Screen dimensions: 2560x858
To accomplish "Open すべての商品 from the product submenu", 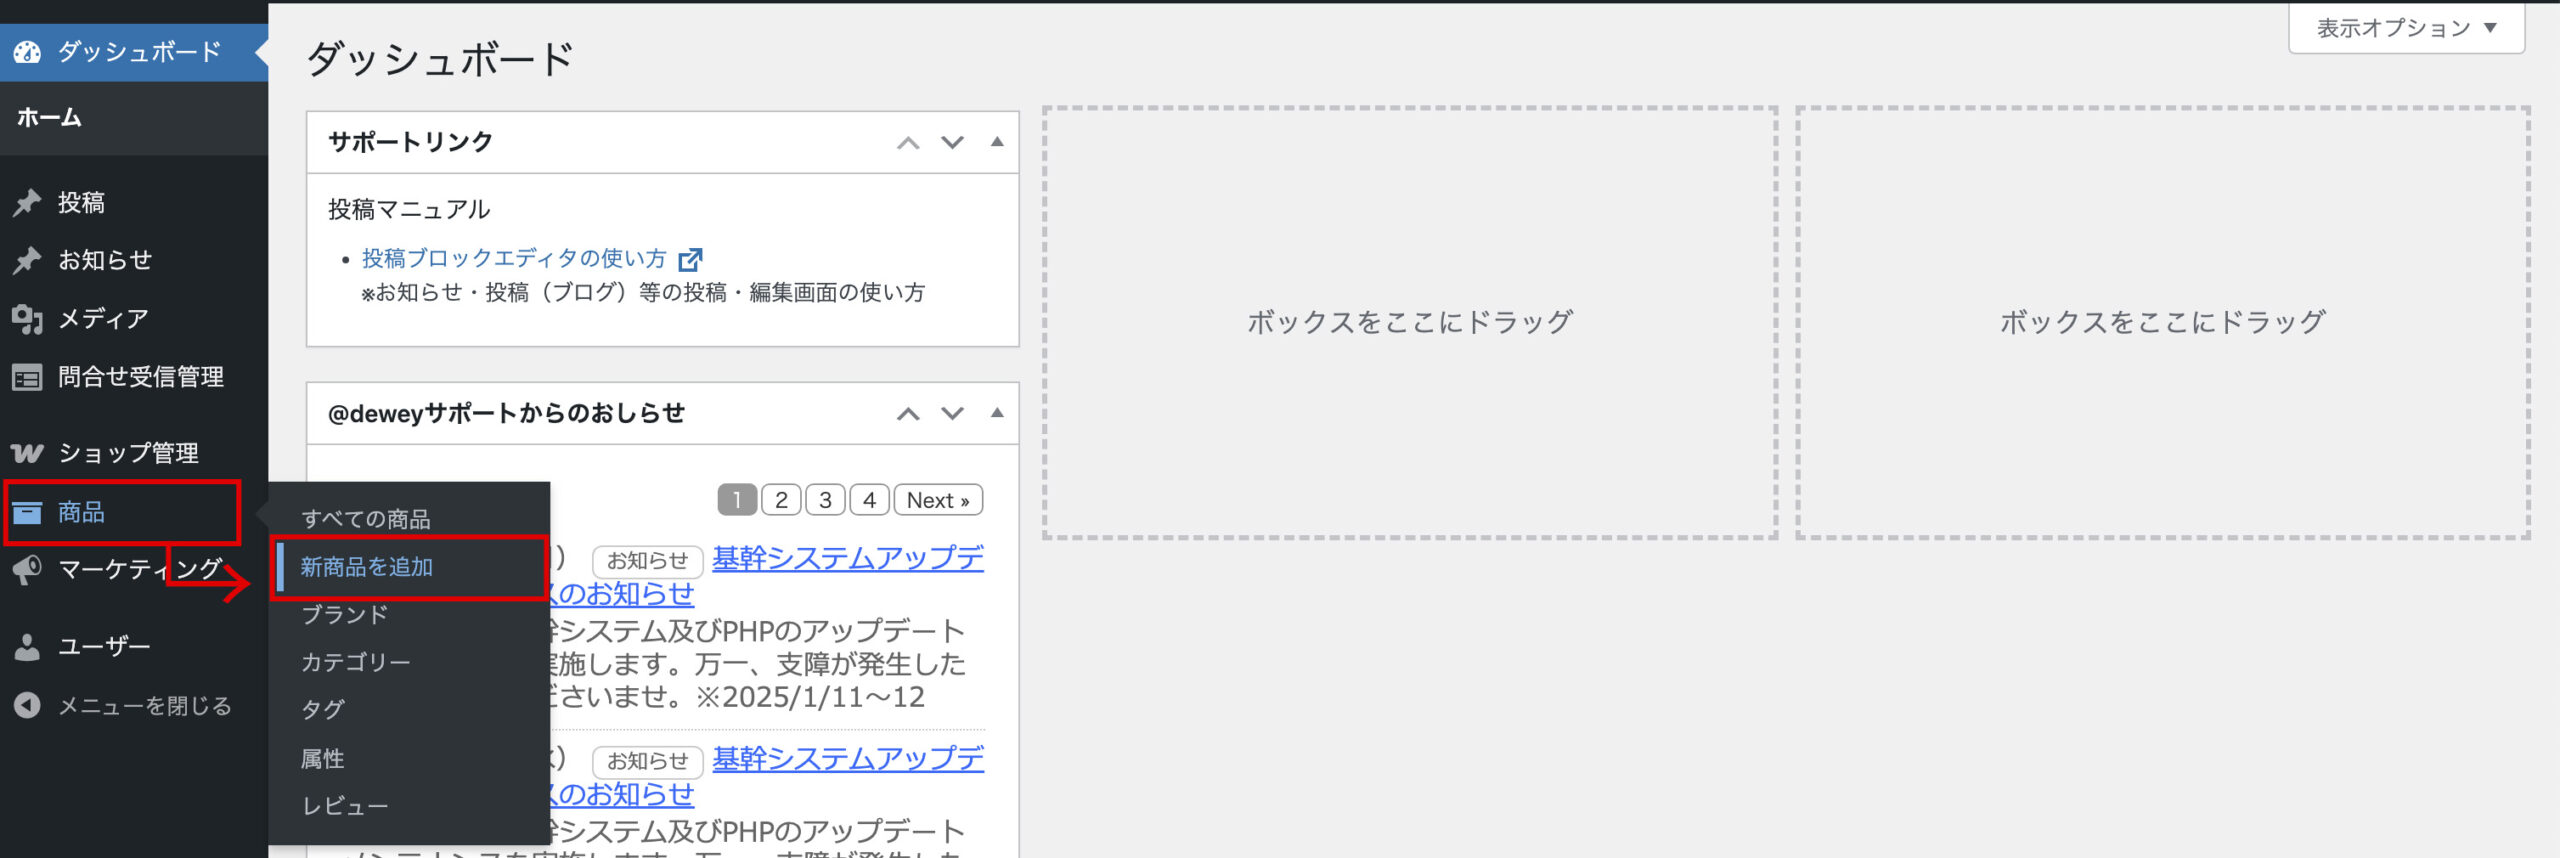I will coord(366,519).
